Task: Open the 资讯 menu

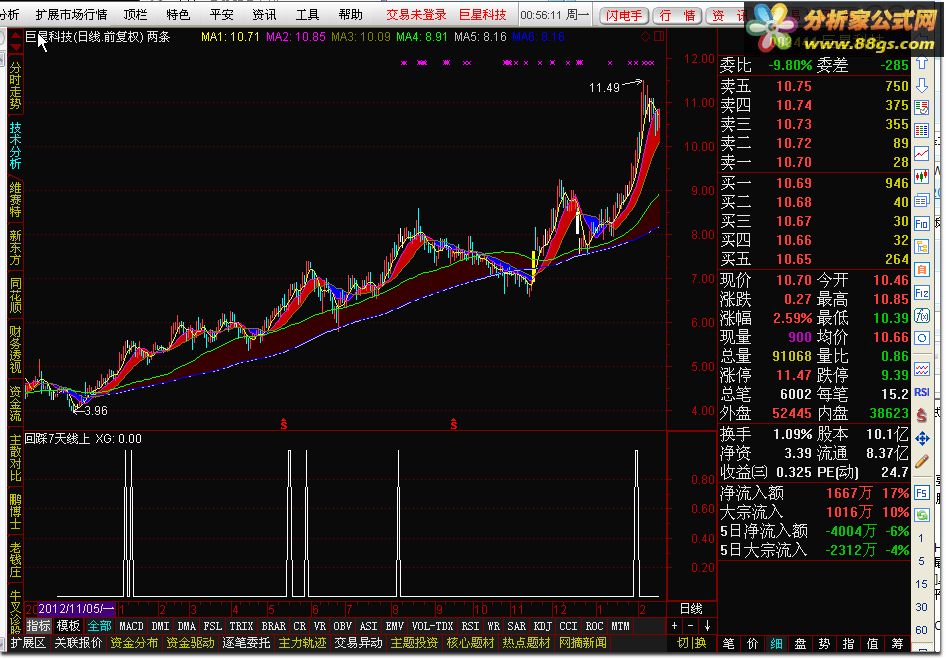Action: [264, 14]
